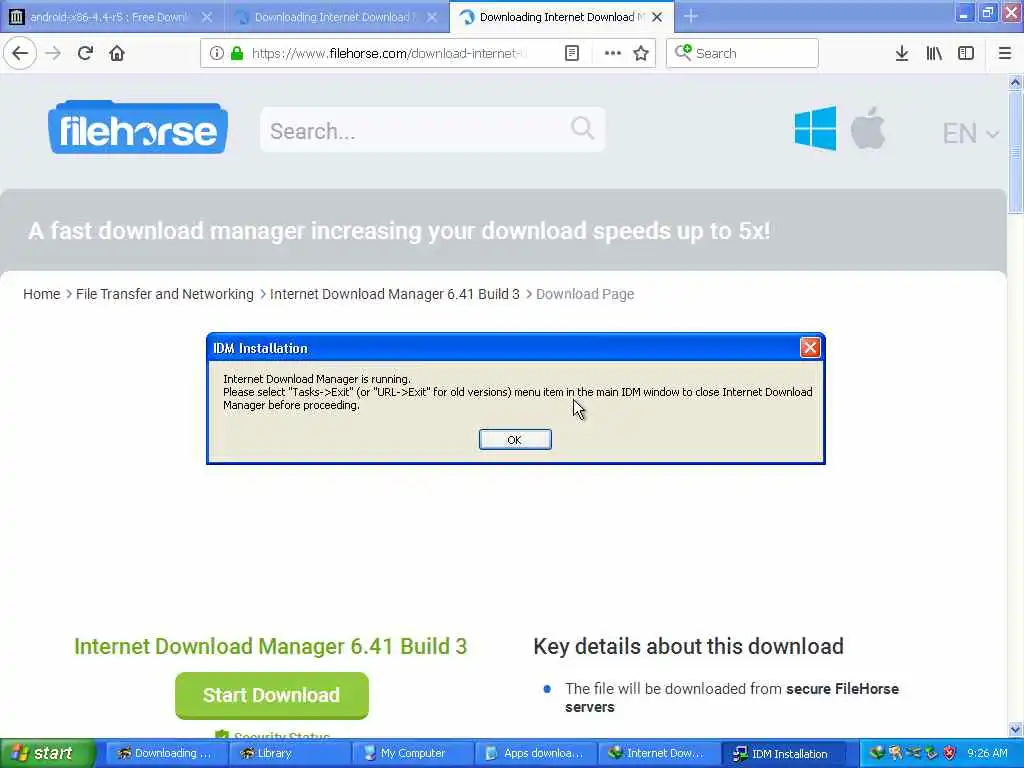
Task: Select the Apple Mac platform icon
Action: coord(868,129)
